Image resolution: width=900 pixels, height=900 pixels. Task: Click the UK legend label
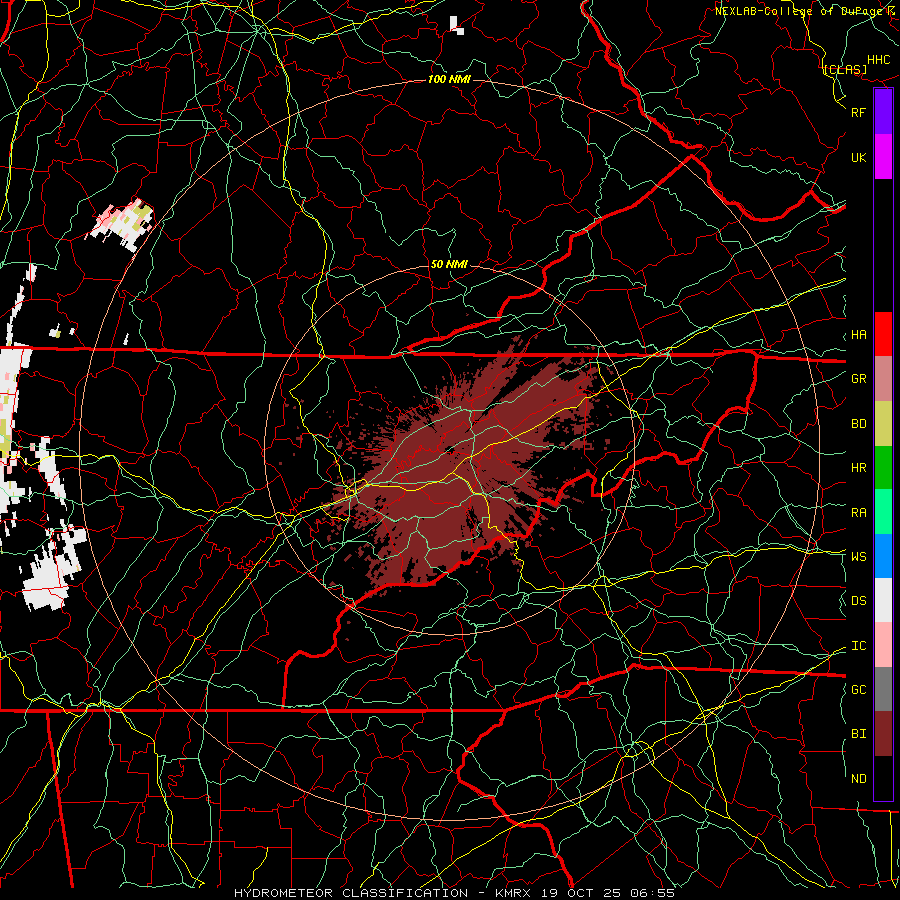click(859, 157)
